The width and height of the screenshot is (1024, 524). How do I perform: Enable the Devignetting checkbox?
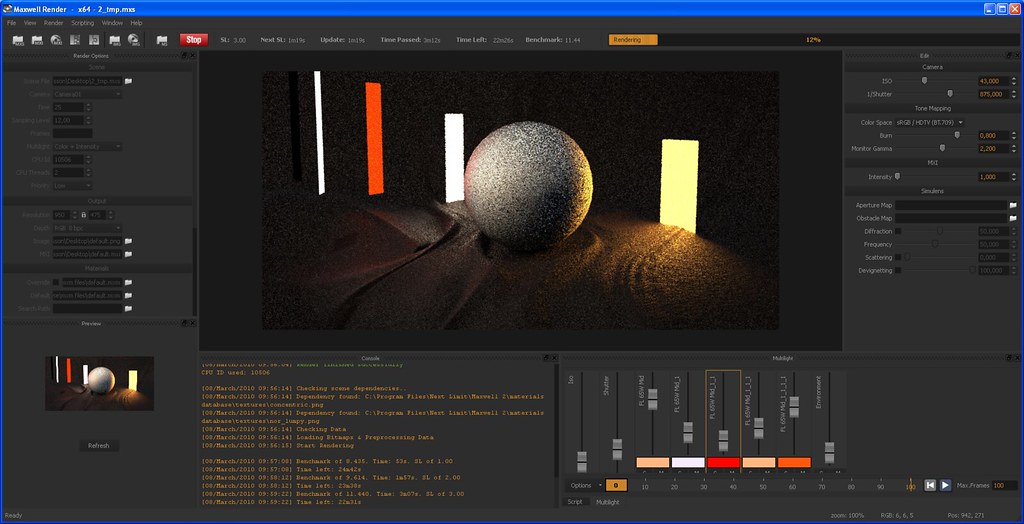click(x=899, y=270)
